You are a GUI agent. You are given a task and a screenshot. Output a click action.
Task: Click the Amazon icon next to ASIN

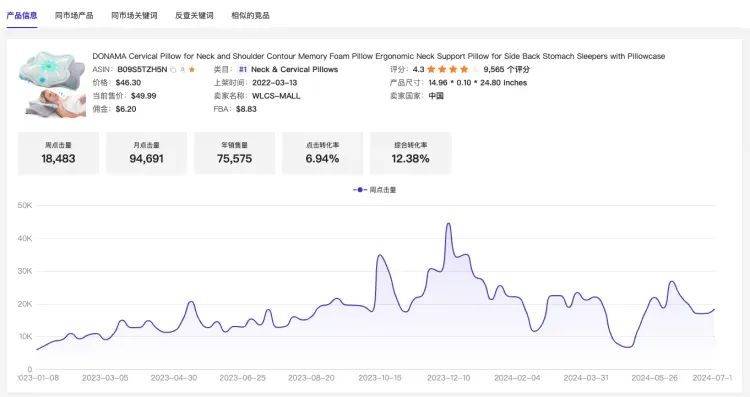pos(182,70)
